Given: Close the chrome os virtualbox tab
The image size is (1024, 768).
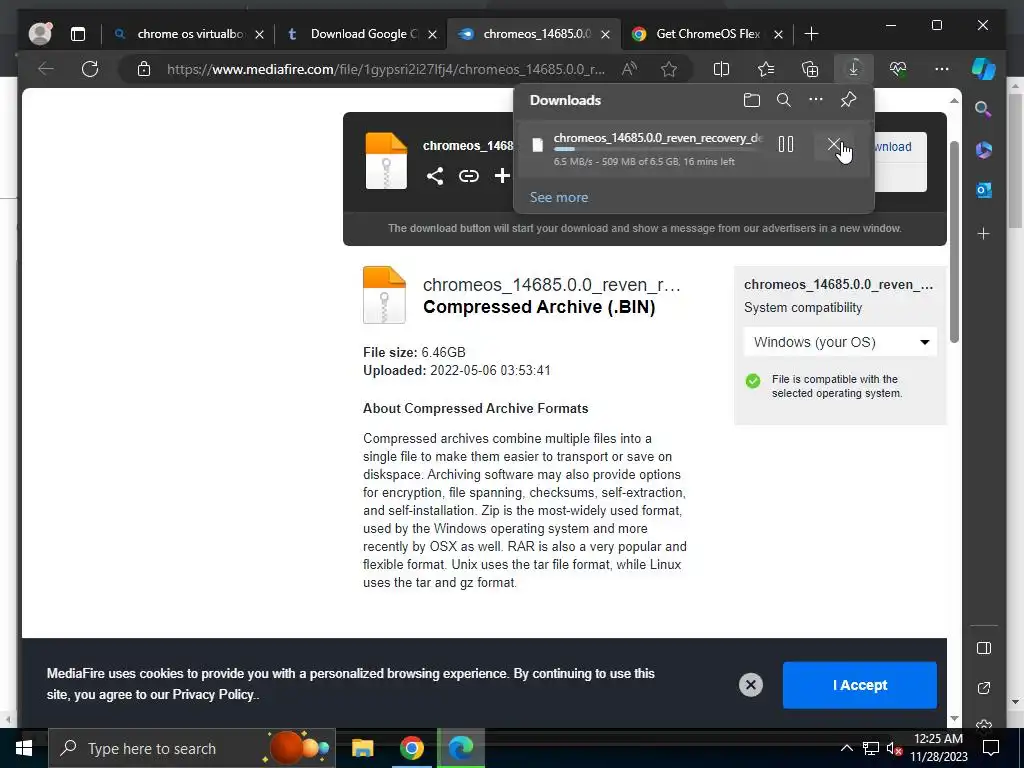Looking at the screenshot, I should click(x=259, y=35).
